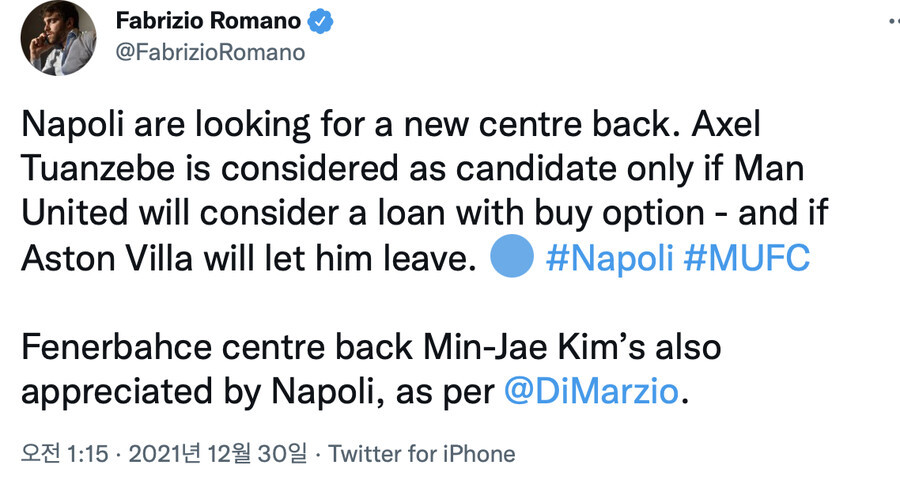The width and height of the screenshot is (900, 484).
Task: Click the word 'United' in tweet text
Action: [75, 213]
